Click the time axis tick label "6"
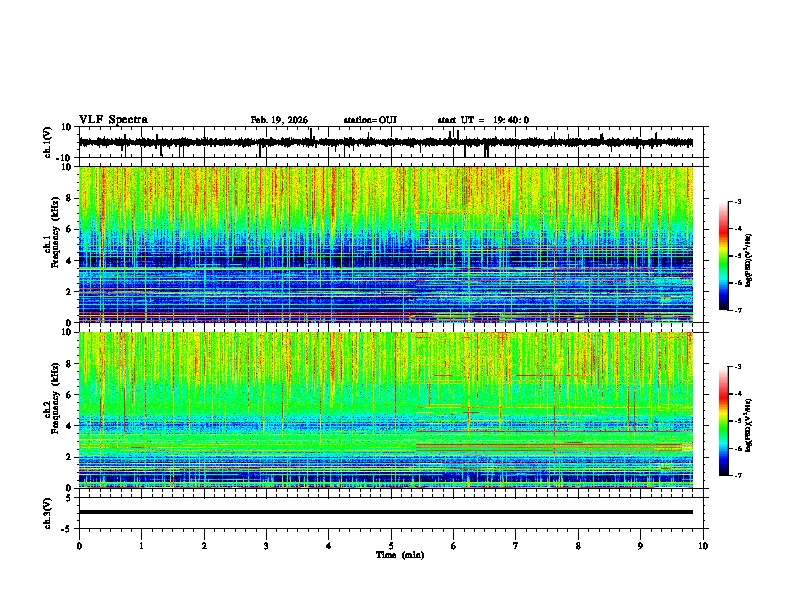792x612 pixels. coord(453,546)
